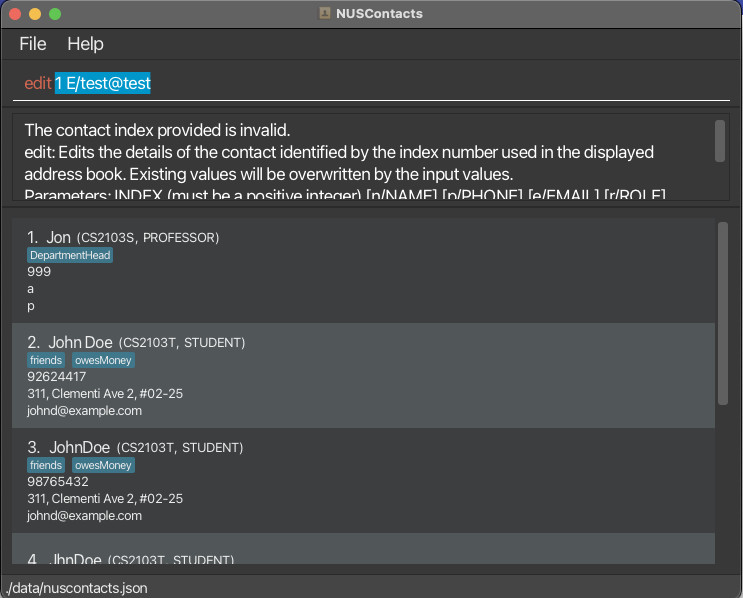
Task: Click 'The contact index provided is invalid.' message
Action: coord(157,130)
